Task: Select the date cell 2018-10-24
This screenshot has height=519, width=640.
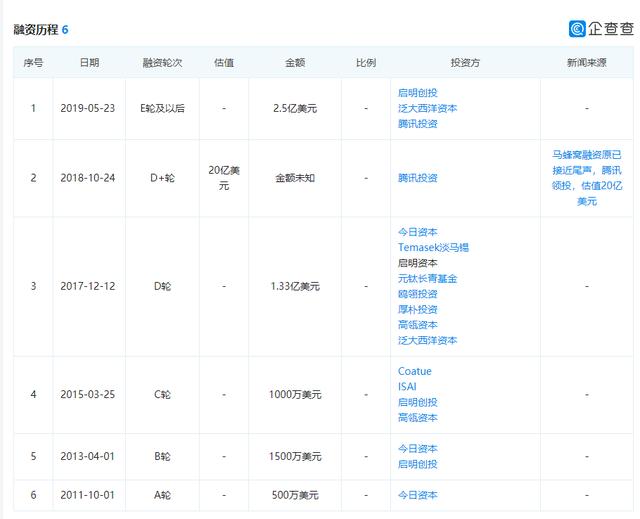Action: point(88,178)
